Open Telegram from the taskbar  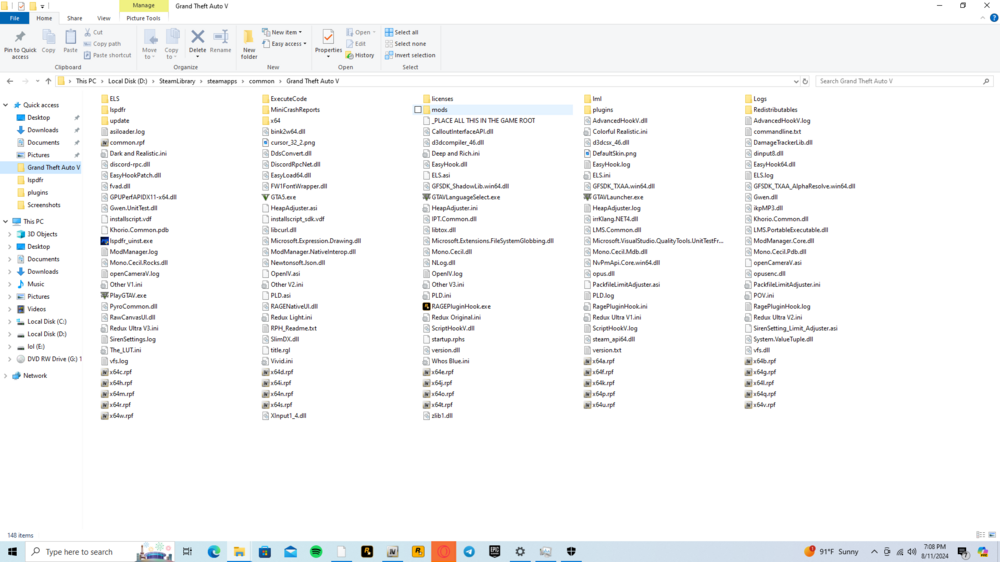[469, 552]
